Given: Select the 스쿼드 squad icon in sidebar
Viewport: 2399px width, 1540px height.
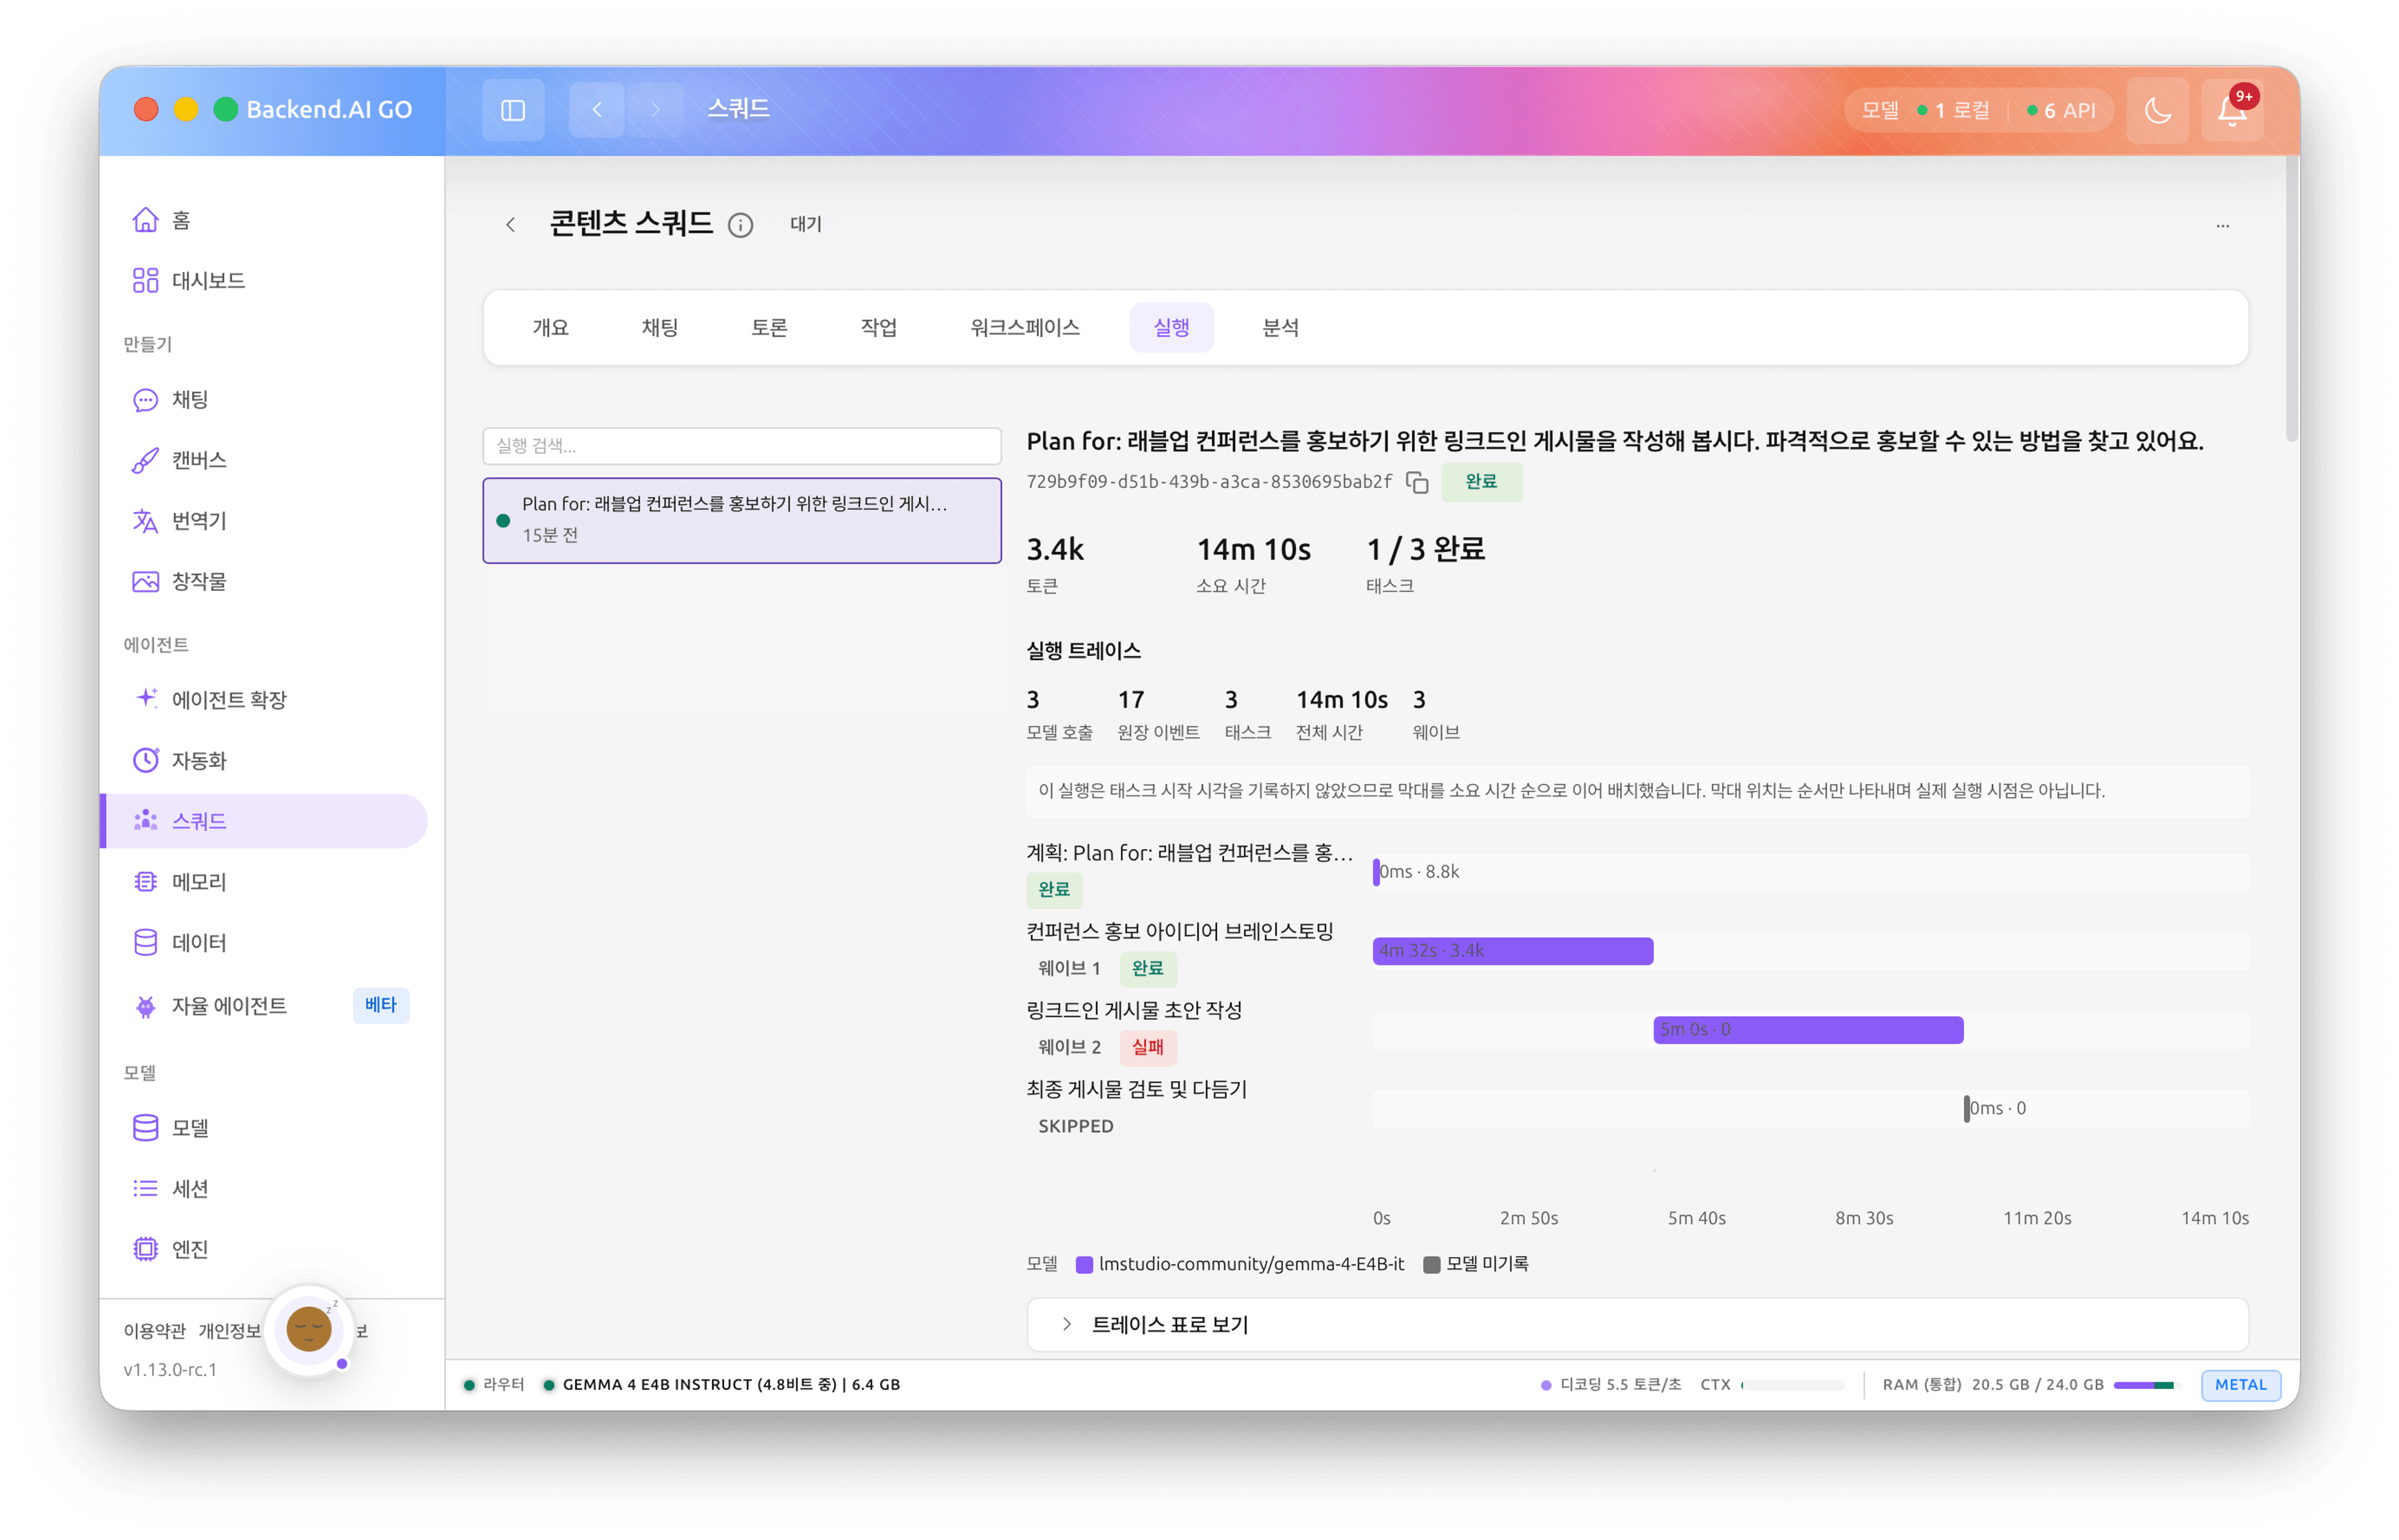Looking at the screenshot, I should pos(146,821).
